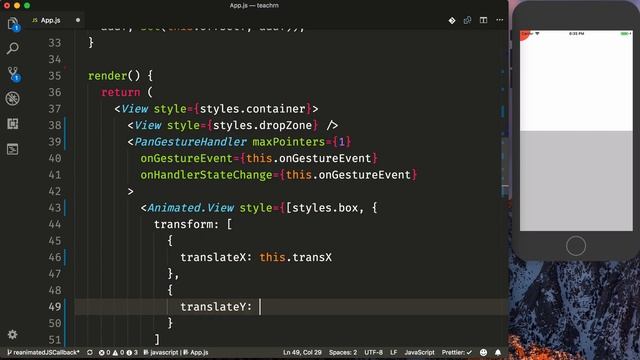Image resolution: width=640 pixels, height=360 pixels.
Task: Select the JavaScript language mode
Action: [x=419, y=353]
